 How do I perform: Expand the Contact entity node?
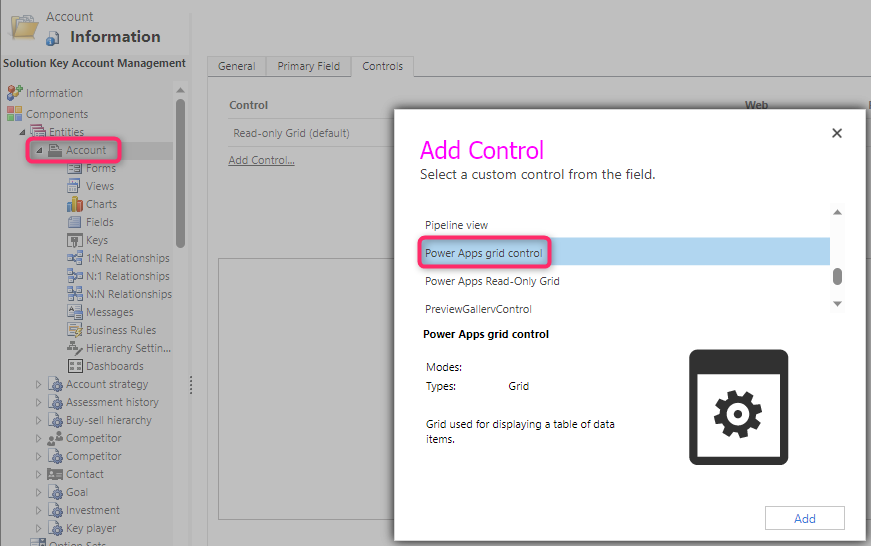pos(38,474)
